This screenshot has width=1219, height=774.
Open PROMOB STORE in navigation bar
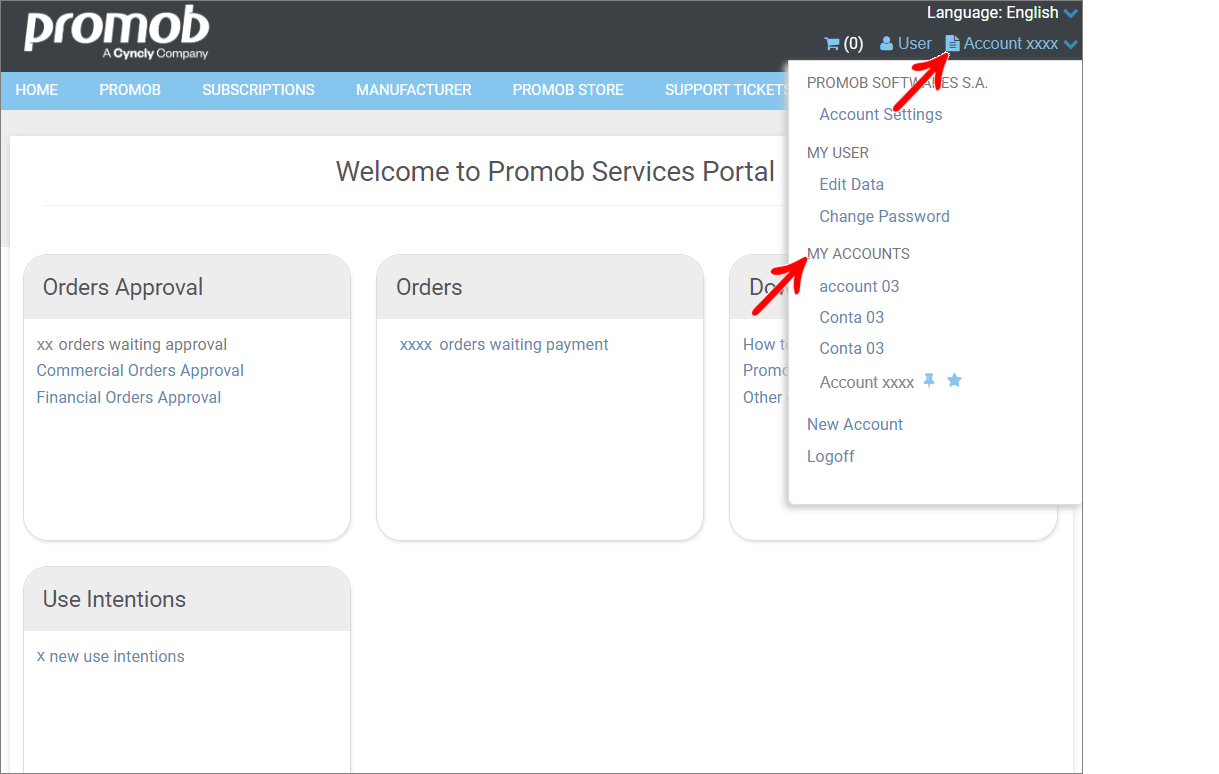(x=568, y=90)
